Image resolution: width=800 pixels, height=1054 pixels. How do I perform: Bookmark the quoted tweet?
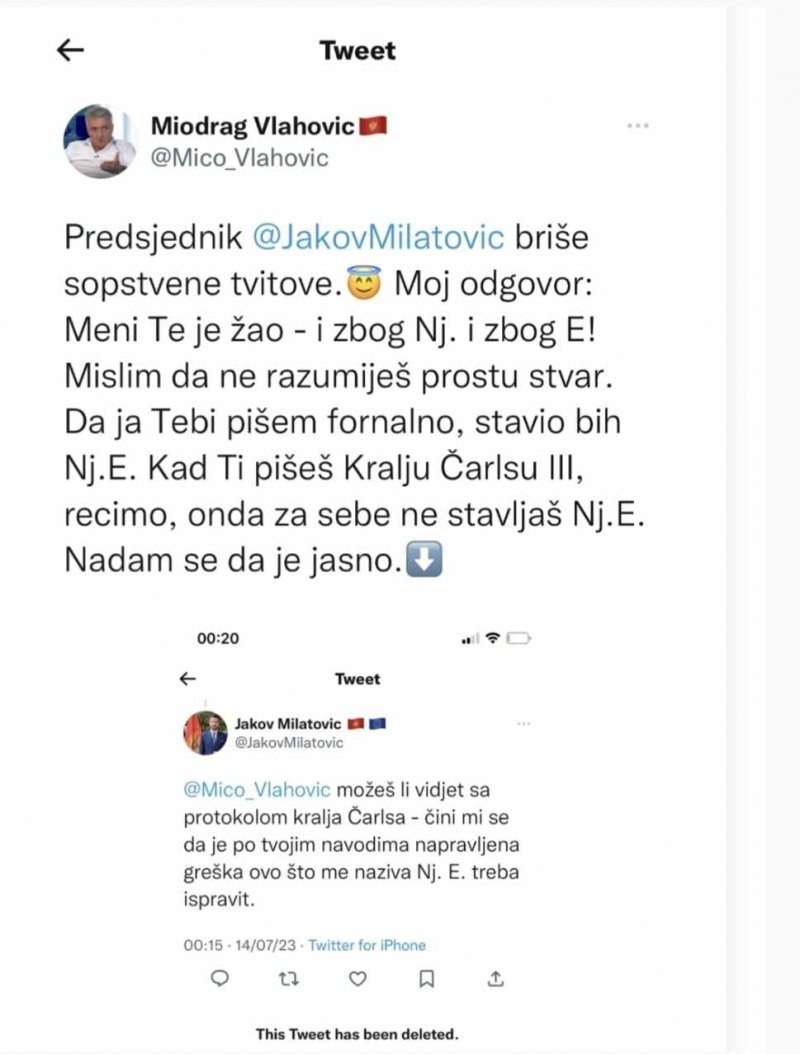click(426, 979)
